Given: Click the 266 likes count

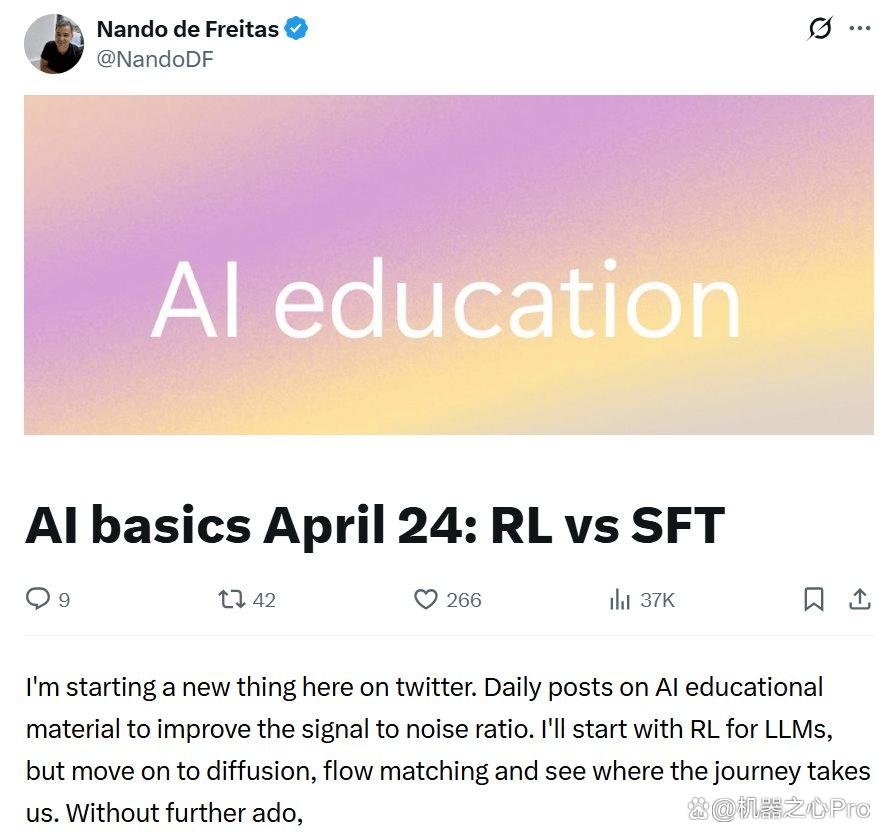Looking at the screenshot, I should [x=464, y=600].
